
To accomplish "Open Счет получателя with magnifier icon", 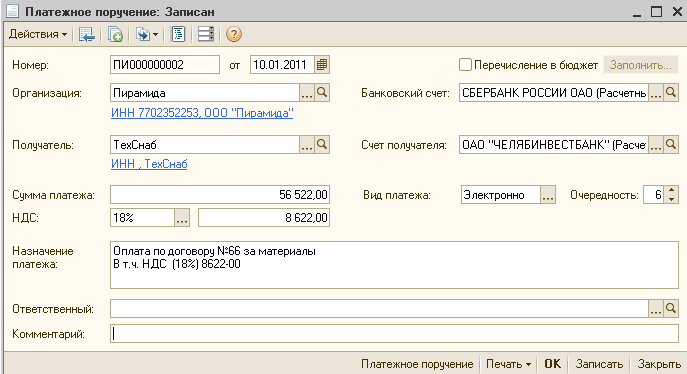I will point(671,145).
